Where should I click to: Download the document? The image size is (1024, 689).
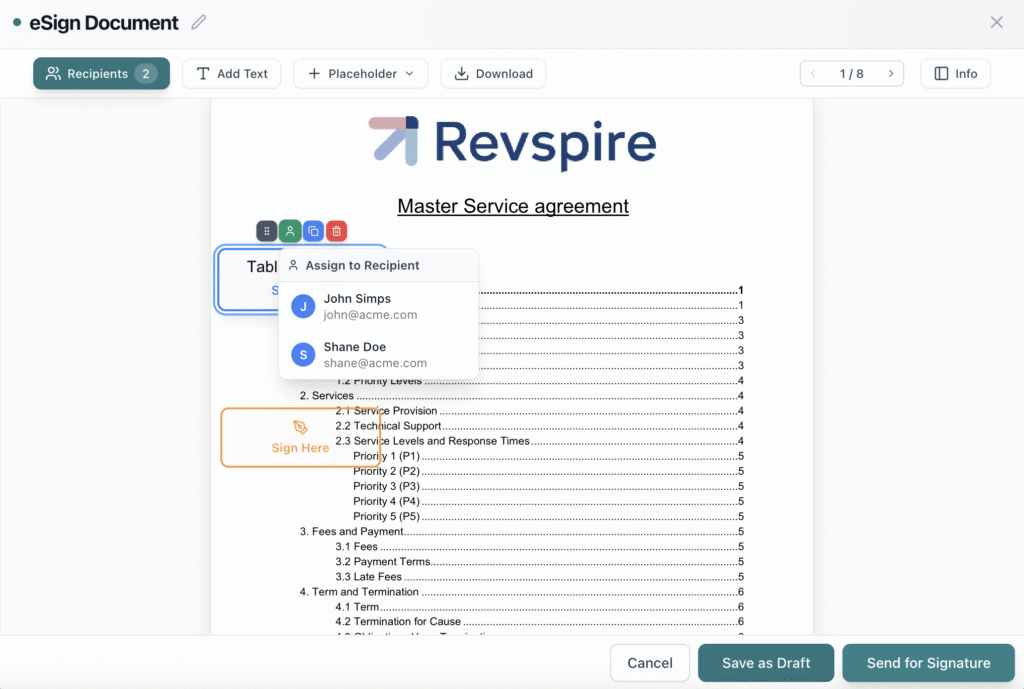(x=493, y=74)
